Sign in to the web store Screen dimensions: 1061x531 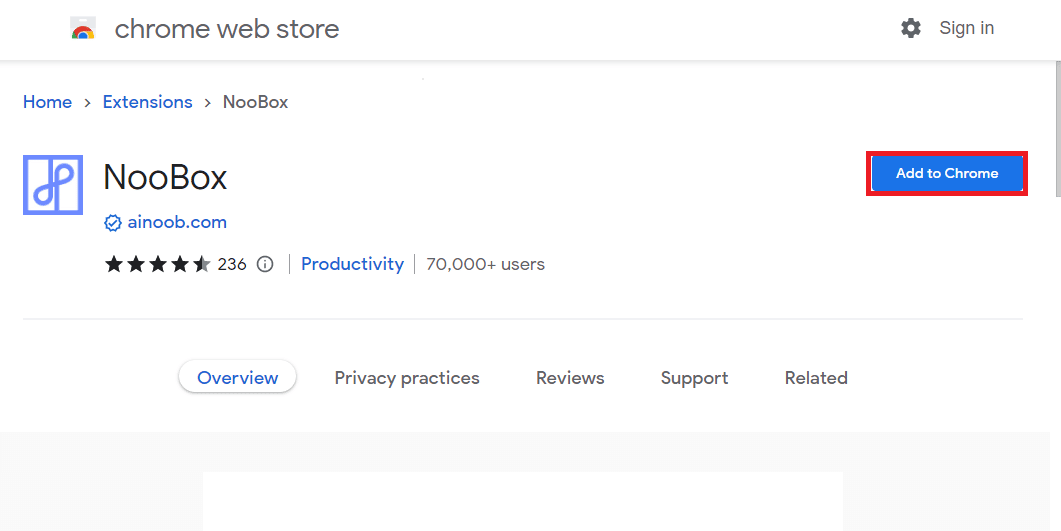click(x=966, y=28)
